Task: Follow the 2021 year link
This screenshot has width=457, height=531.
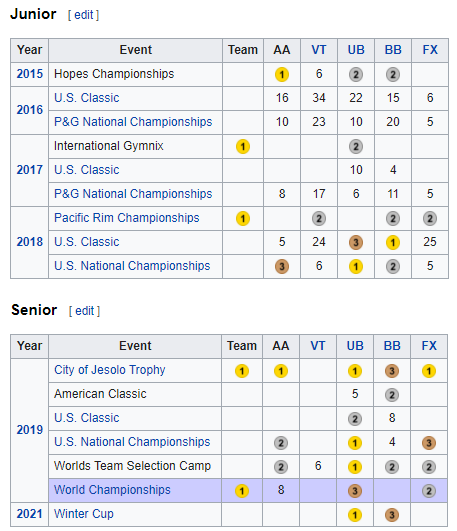Action: [30, 514]
